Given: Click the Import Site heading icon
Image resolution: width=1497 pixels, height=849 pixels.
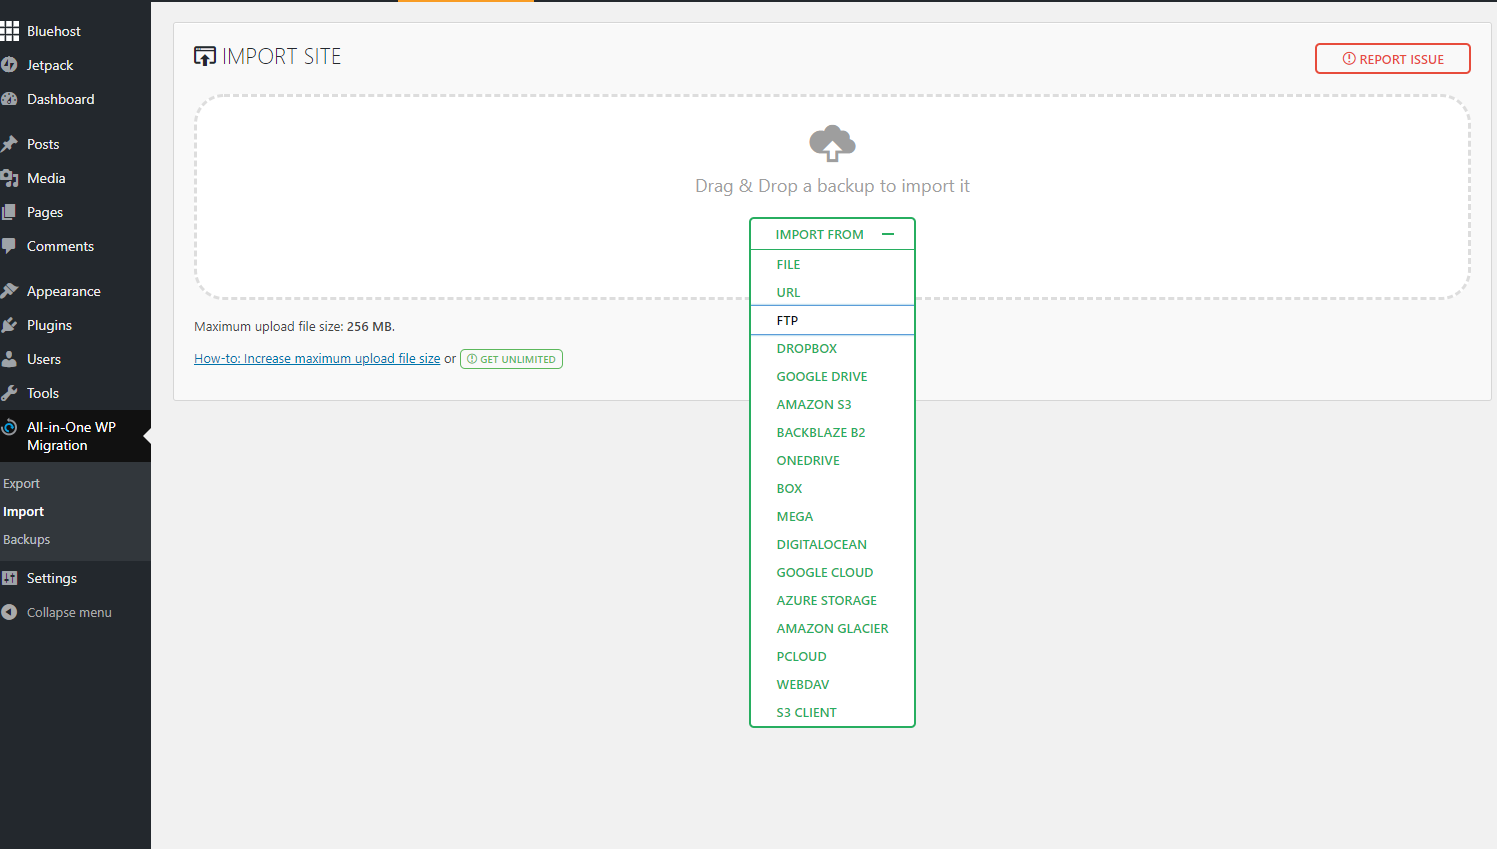Looking at the screenshot, I should 205,56.
